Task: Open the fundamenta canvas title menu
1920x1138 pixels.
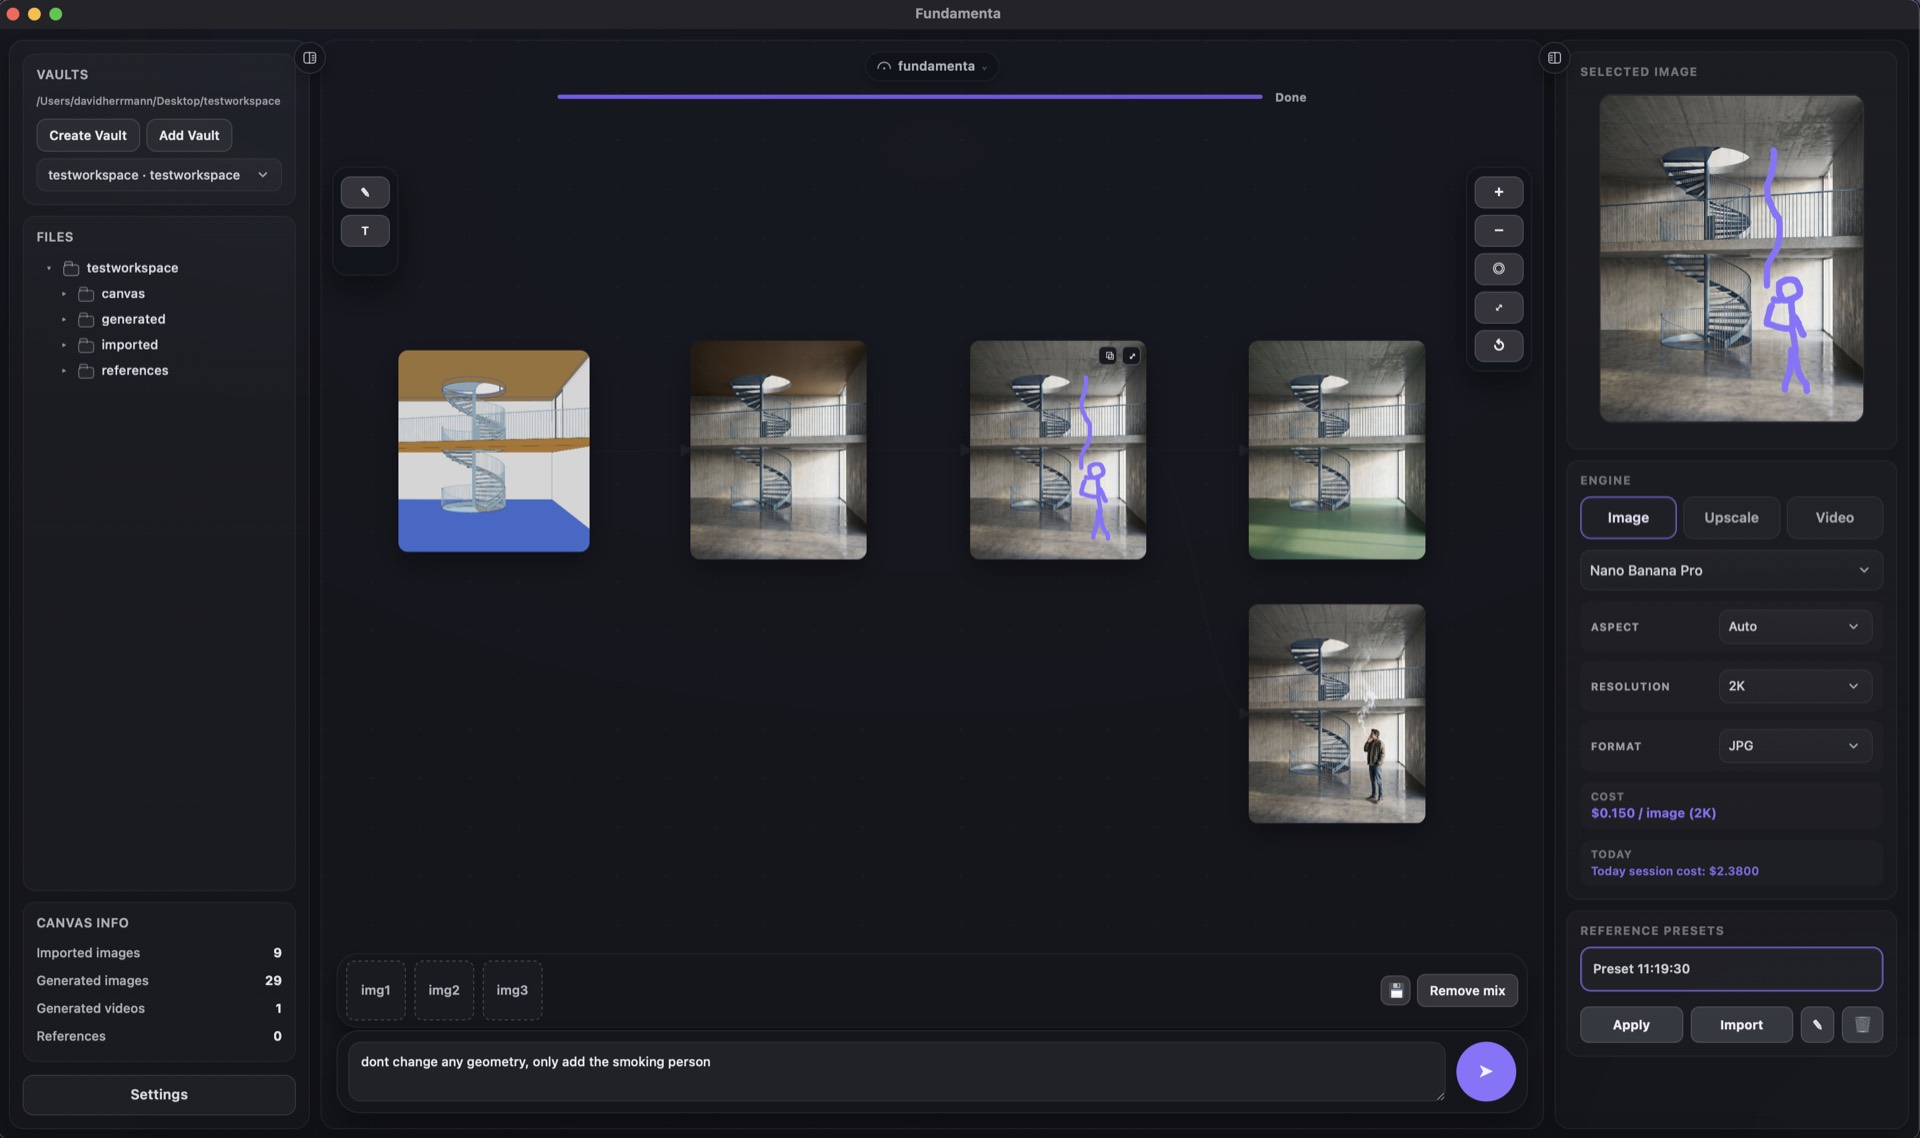Action: pos(933,66)
